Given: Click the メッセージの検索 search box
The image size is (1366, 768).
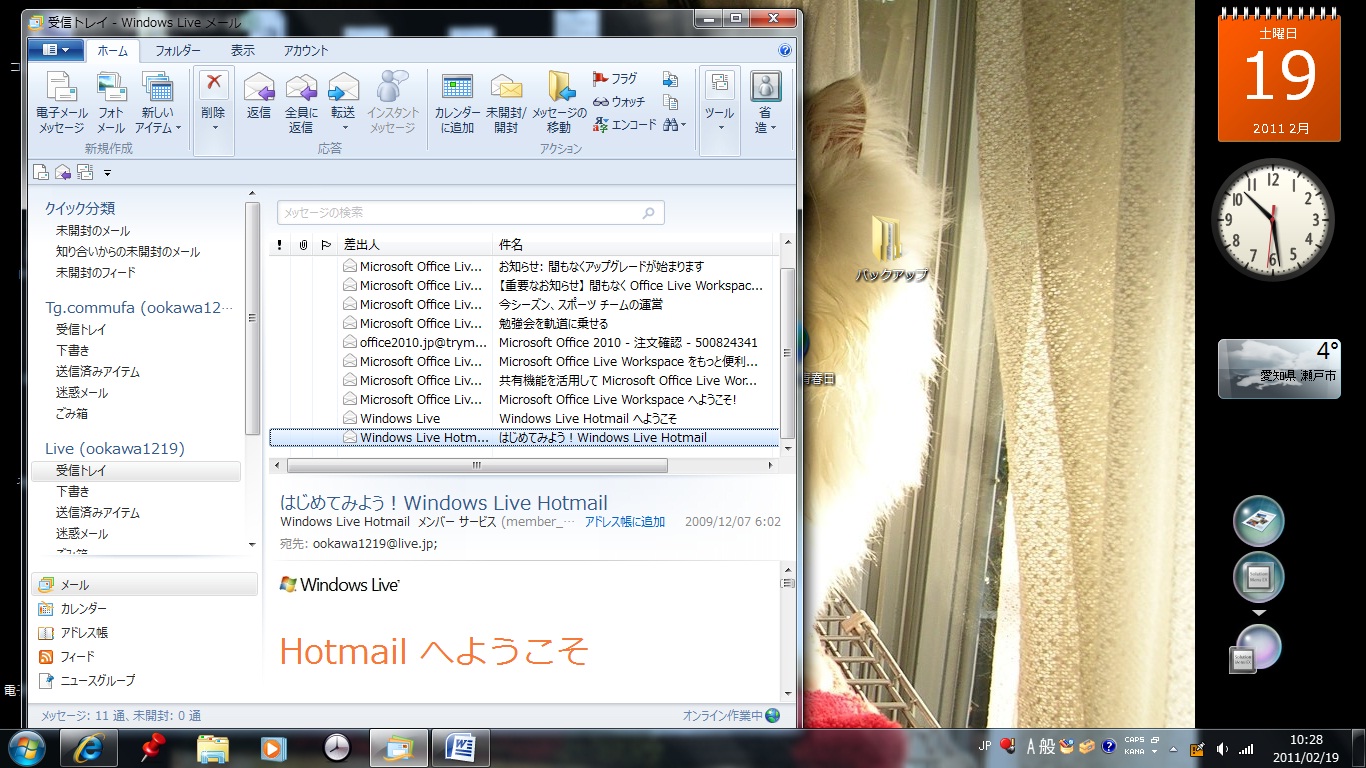Looking at the screenshot, I should (470, 212).
